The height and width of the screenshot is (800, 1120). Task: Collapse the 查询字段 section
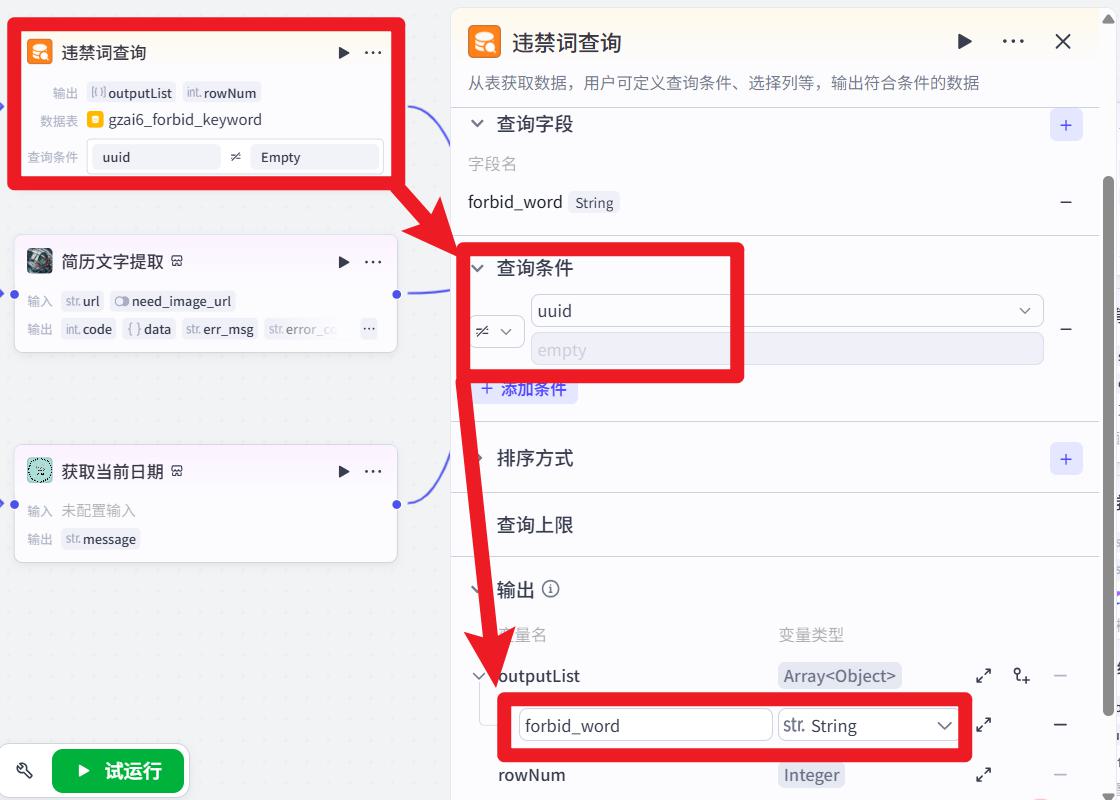pyautogui.click(x=477, y=124)
